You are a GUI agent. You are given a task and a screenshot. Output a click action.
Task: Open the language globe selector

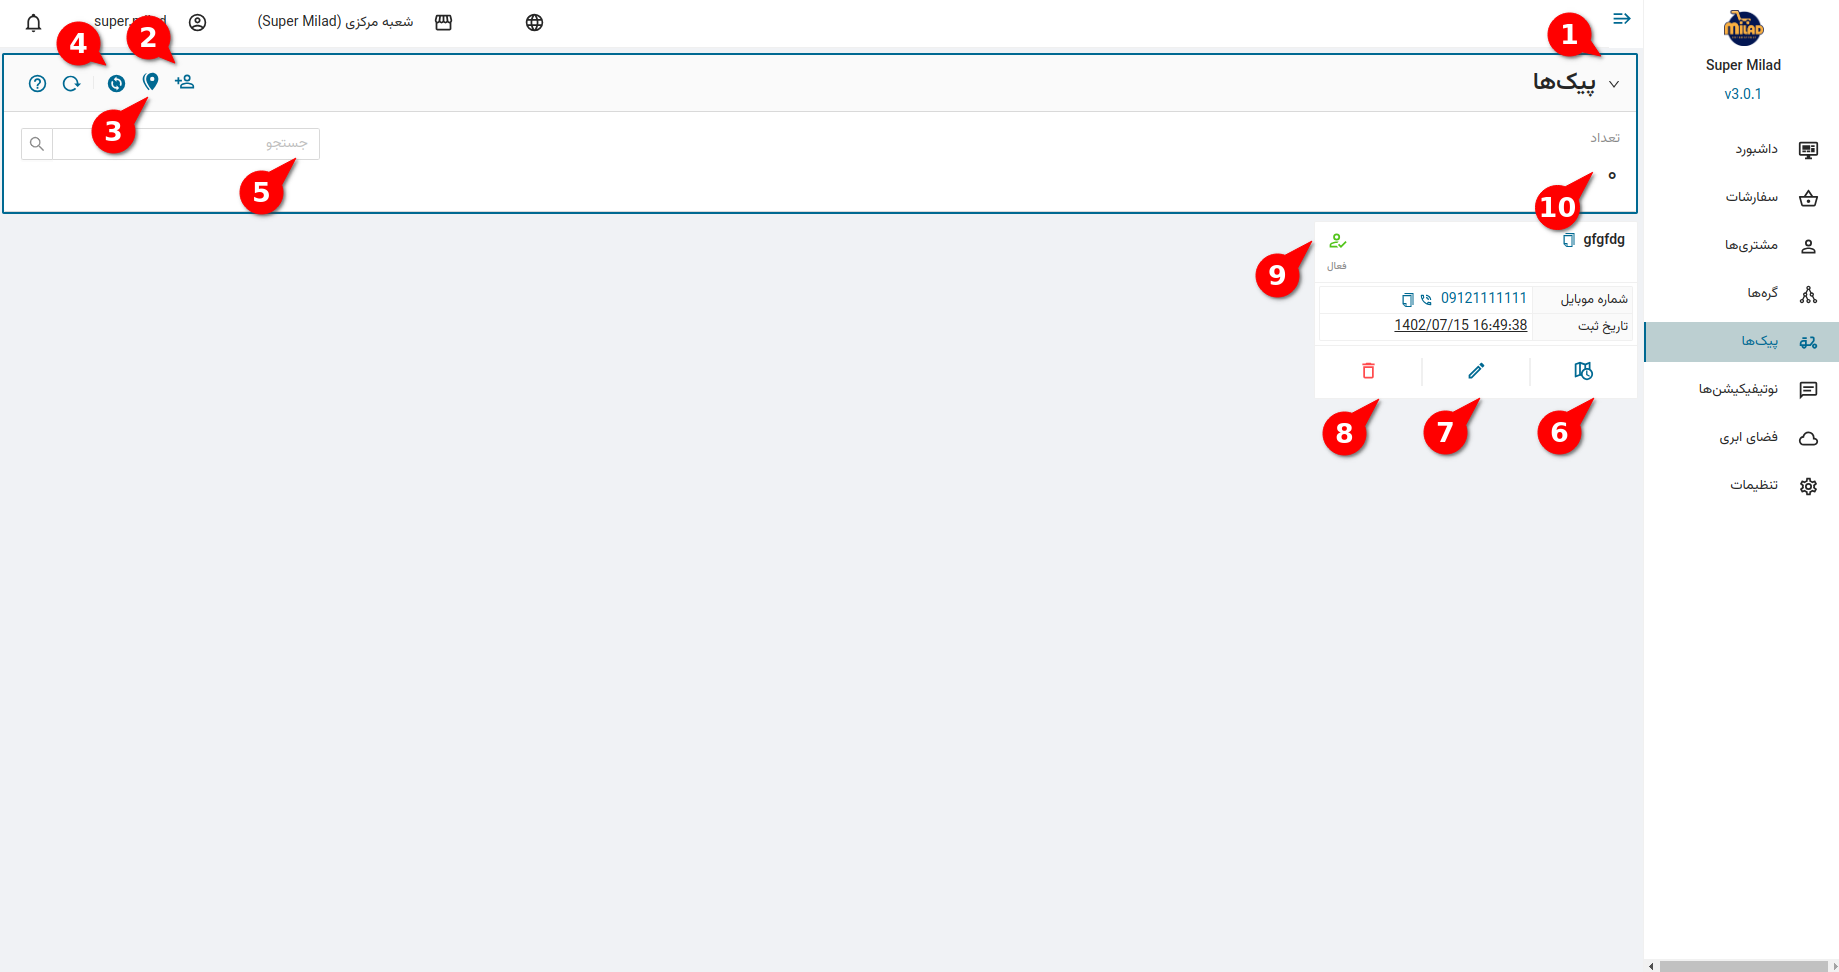click(534, 22)
